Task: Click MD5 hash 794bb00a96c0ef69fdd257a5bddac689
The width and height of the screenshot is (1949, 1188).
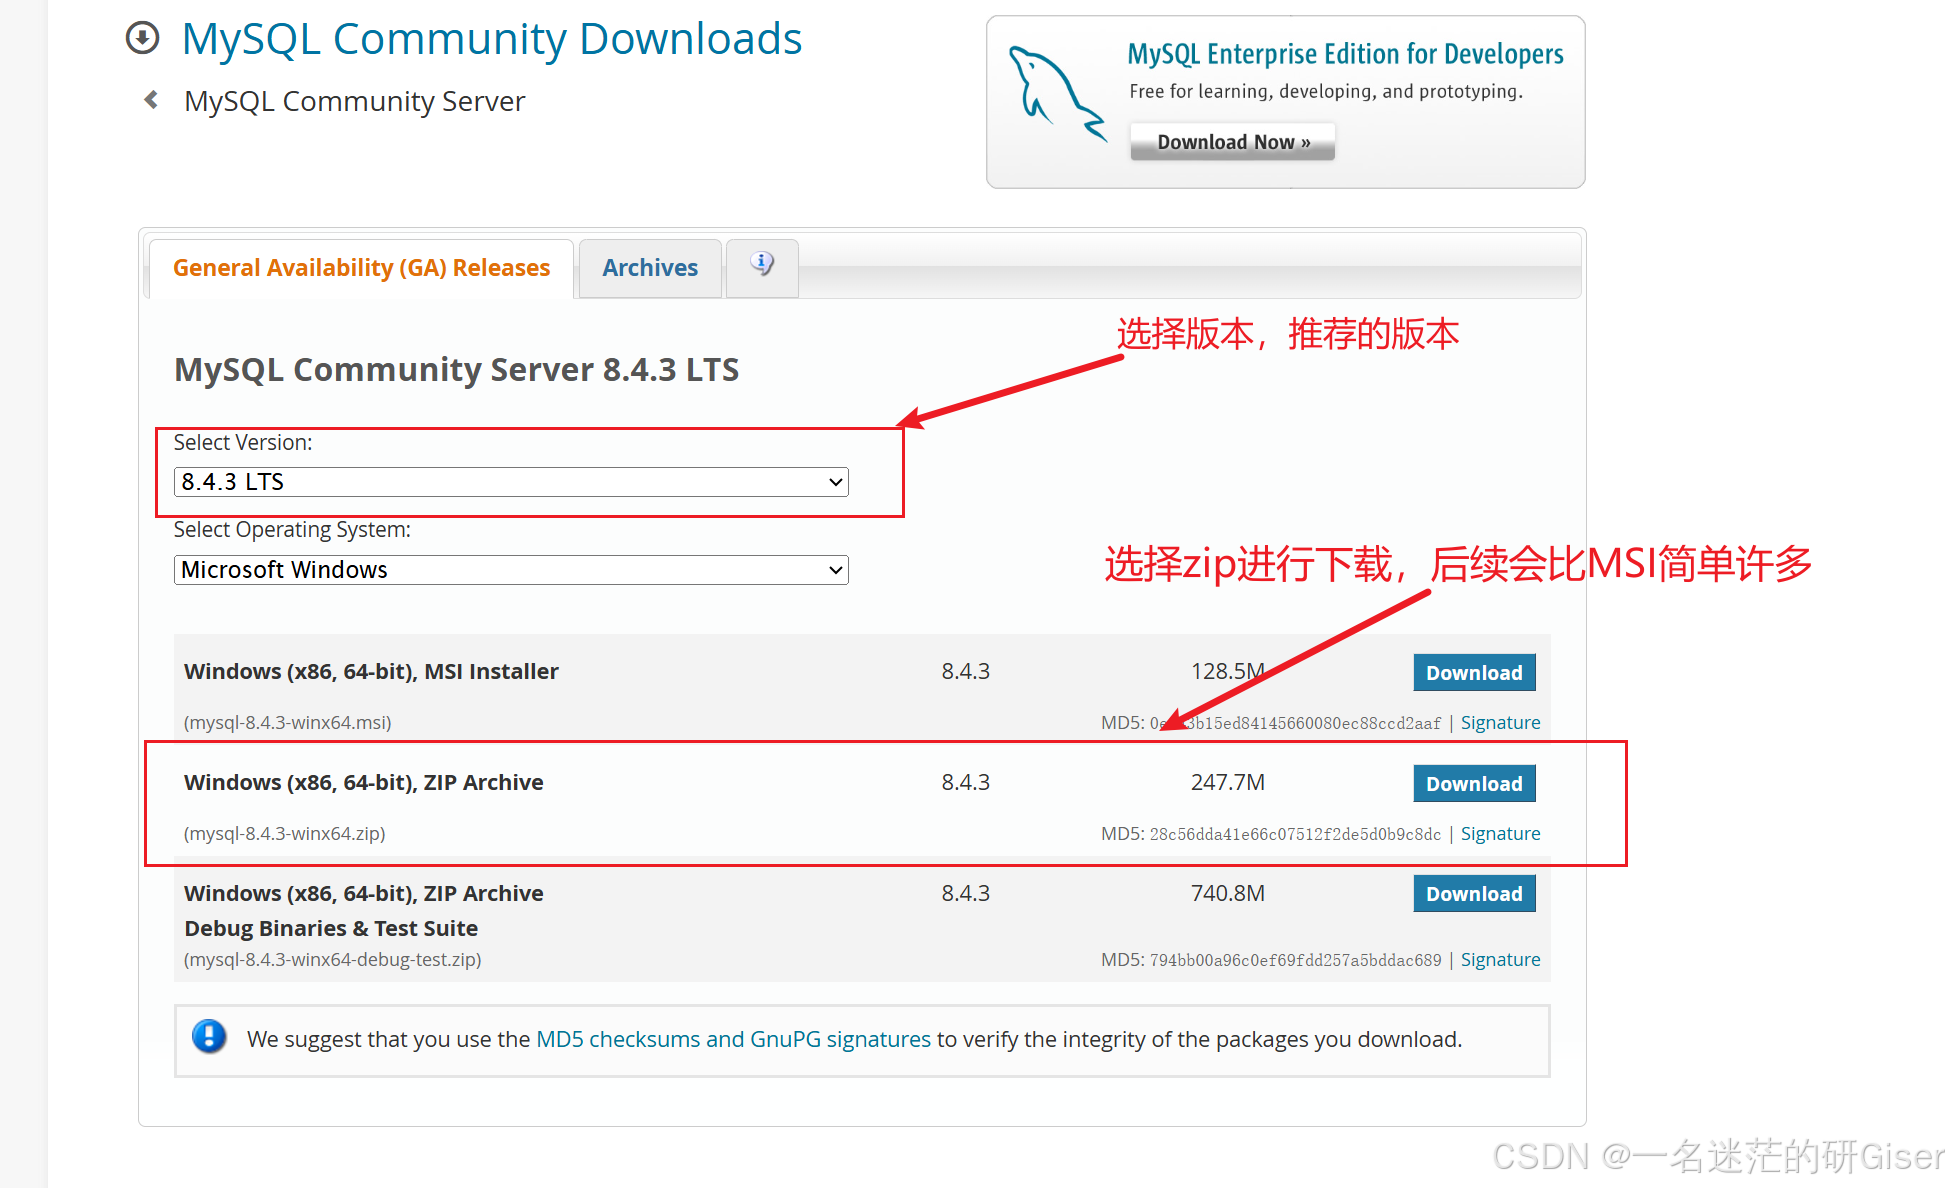Action: pyautogui.click(x=1295, y=960)
